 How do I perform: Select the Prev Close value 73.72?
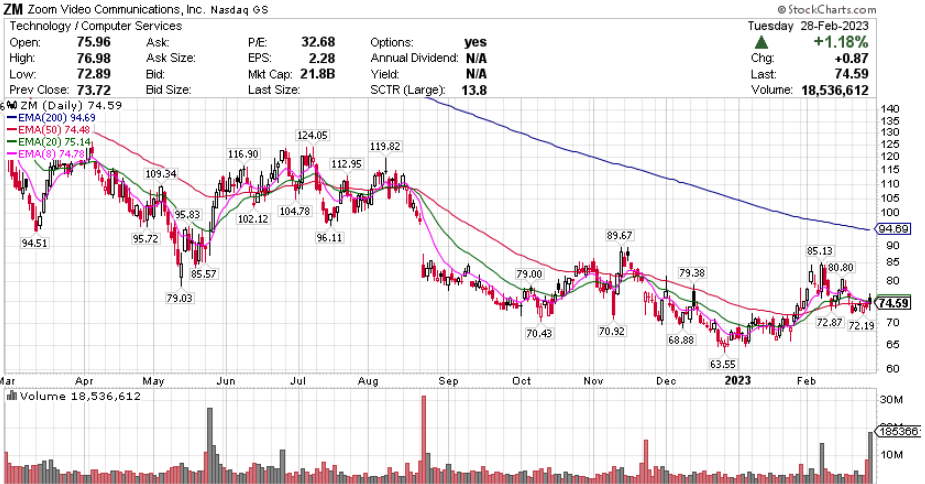pos(93,90)
